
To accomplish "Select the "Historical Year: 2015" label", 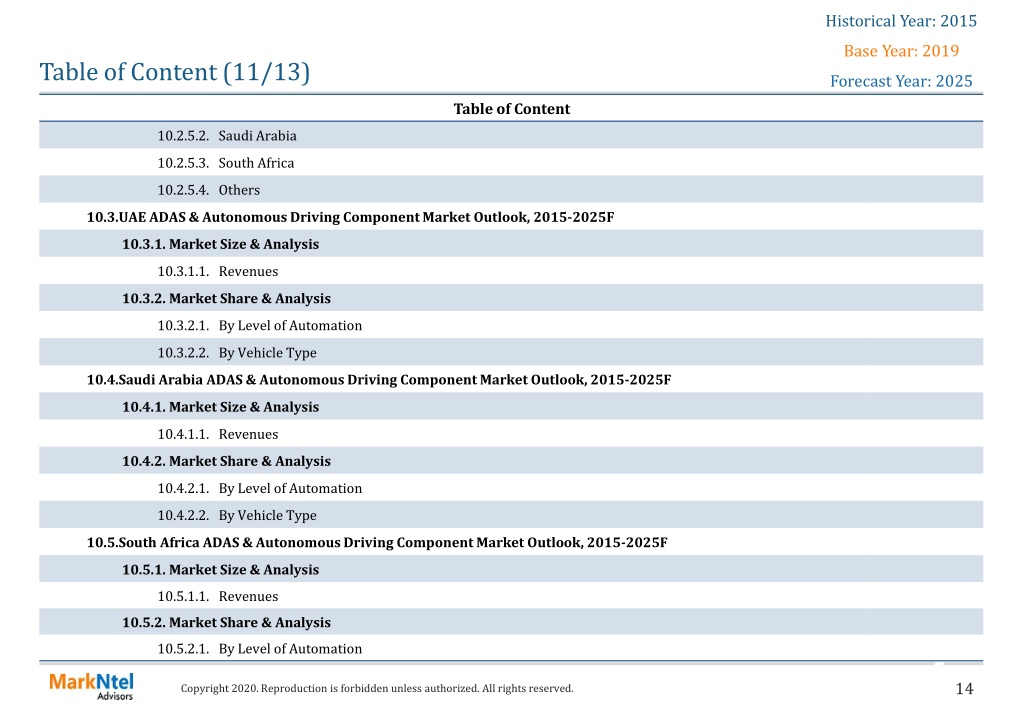I will click(901, 21).
